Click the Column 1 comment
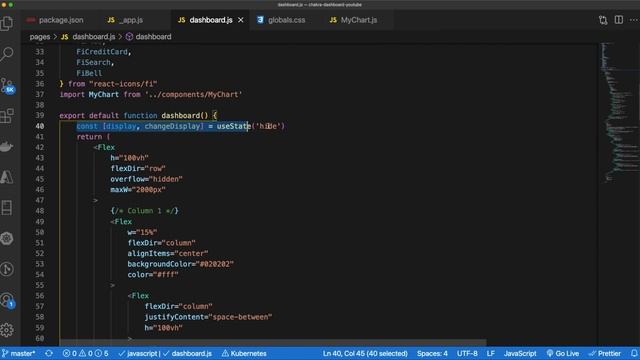The image size is (640, 360). 144,211
